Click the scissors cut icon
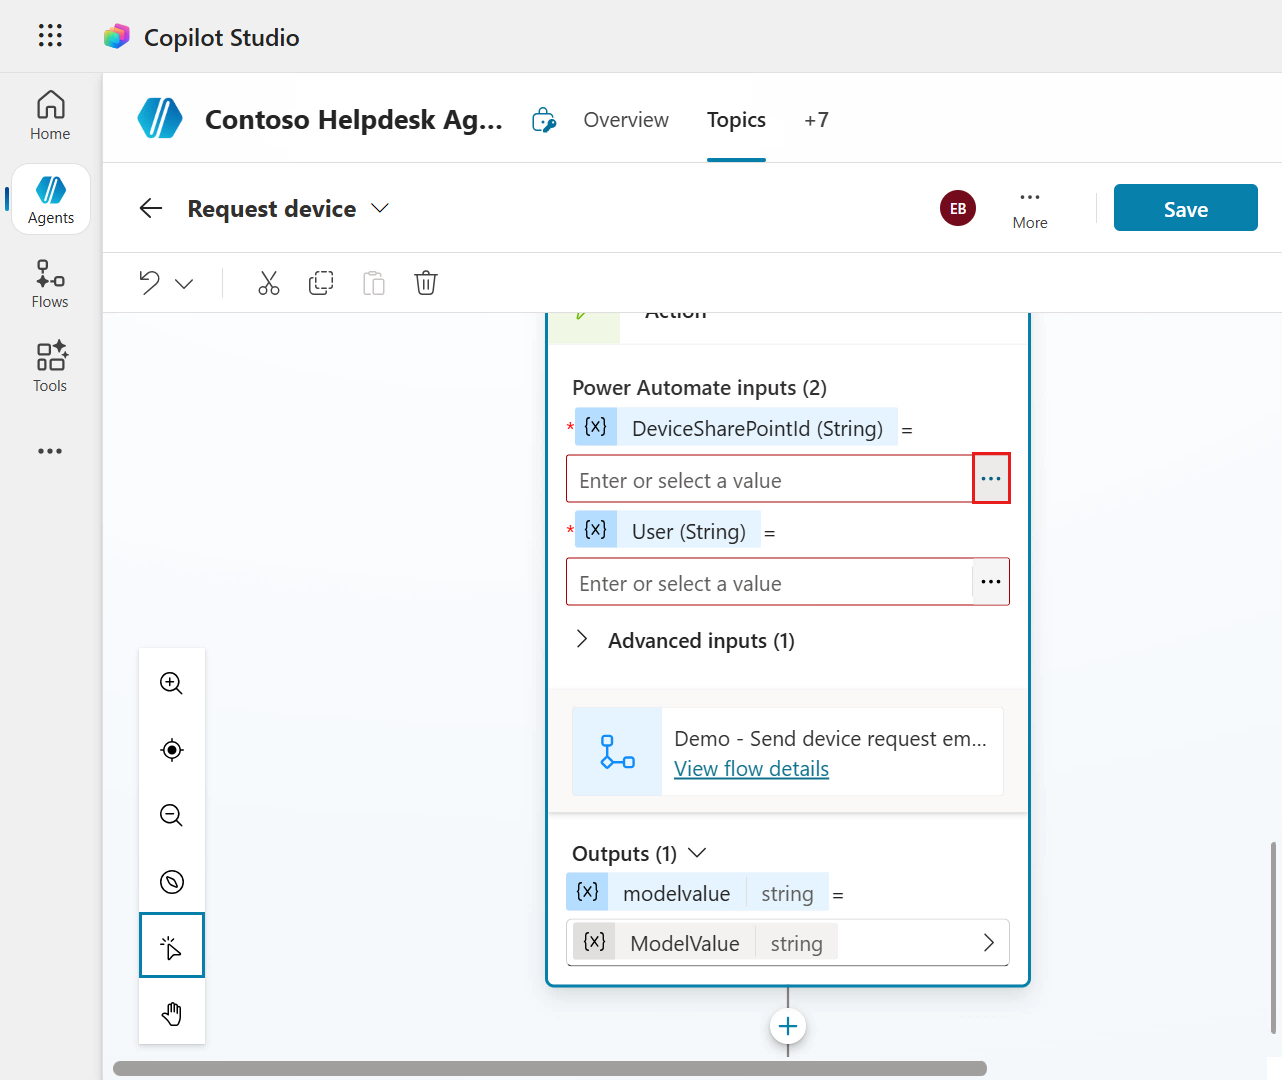The height and width of the screenshot is (1080, 1282). coord(269,283)
